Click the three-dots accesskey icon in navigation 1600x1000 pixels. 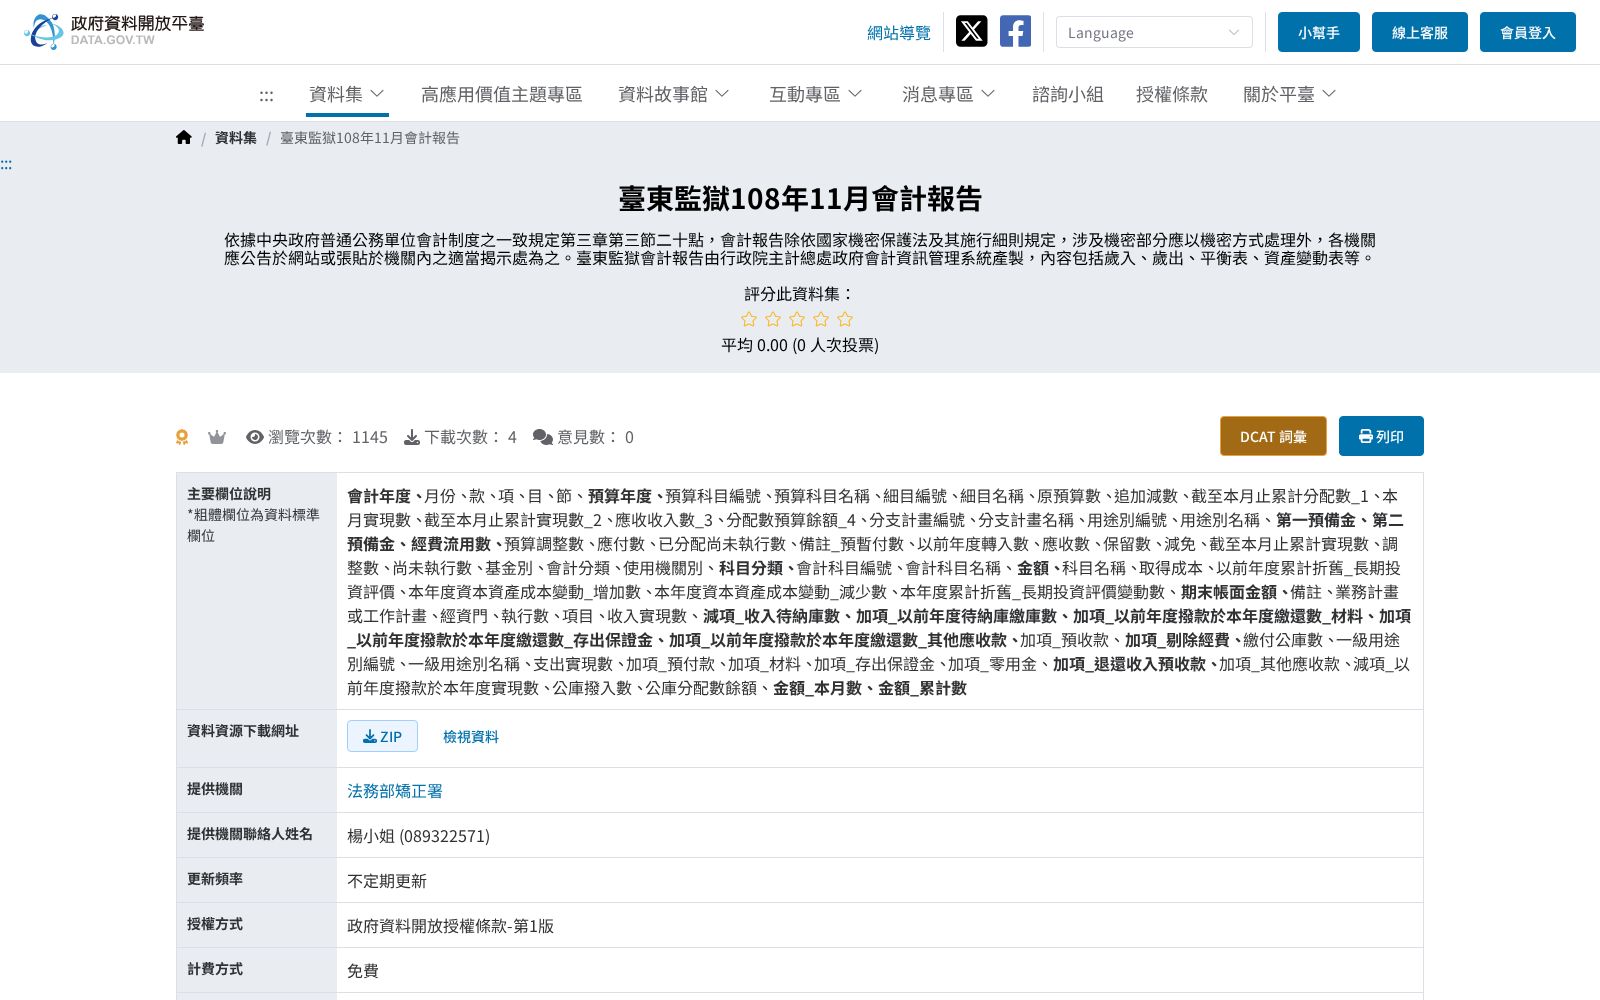pos(266,96)
